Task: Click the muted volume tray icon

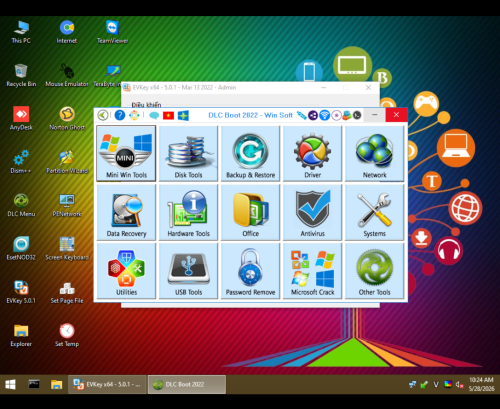Action: click(459, 385)
